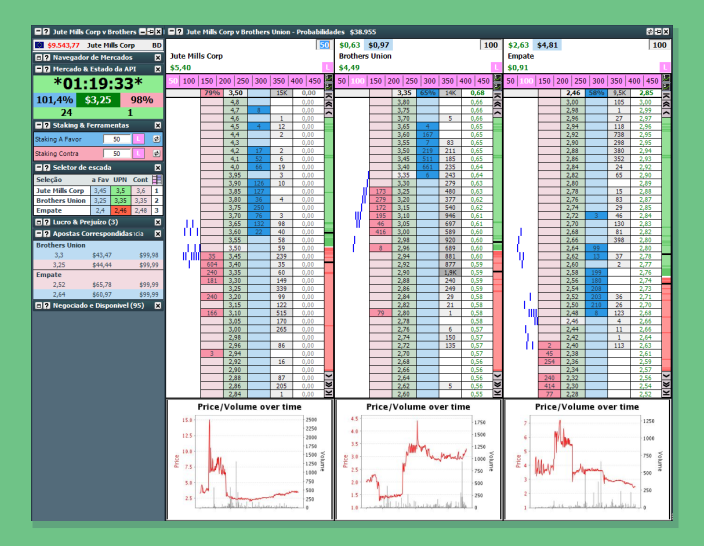Click the EU flag icon beside balance
Image resolution: width=704 pixels, height=546 pixels.
tap(40, 45)
